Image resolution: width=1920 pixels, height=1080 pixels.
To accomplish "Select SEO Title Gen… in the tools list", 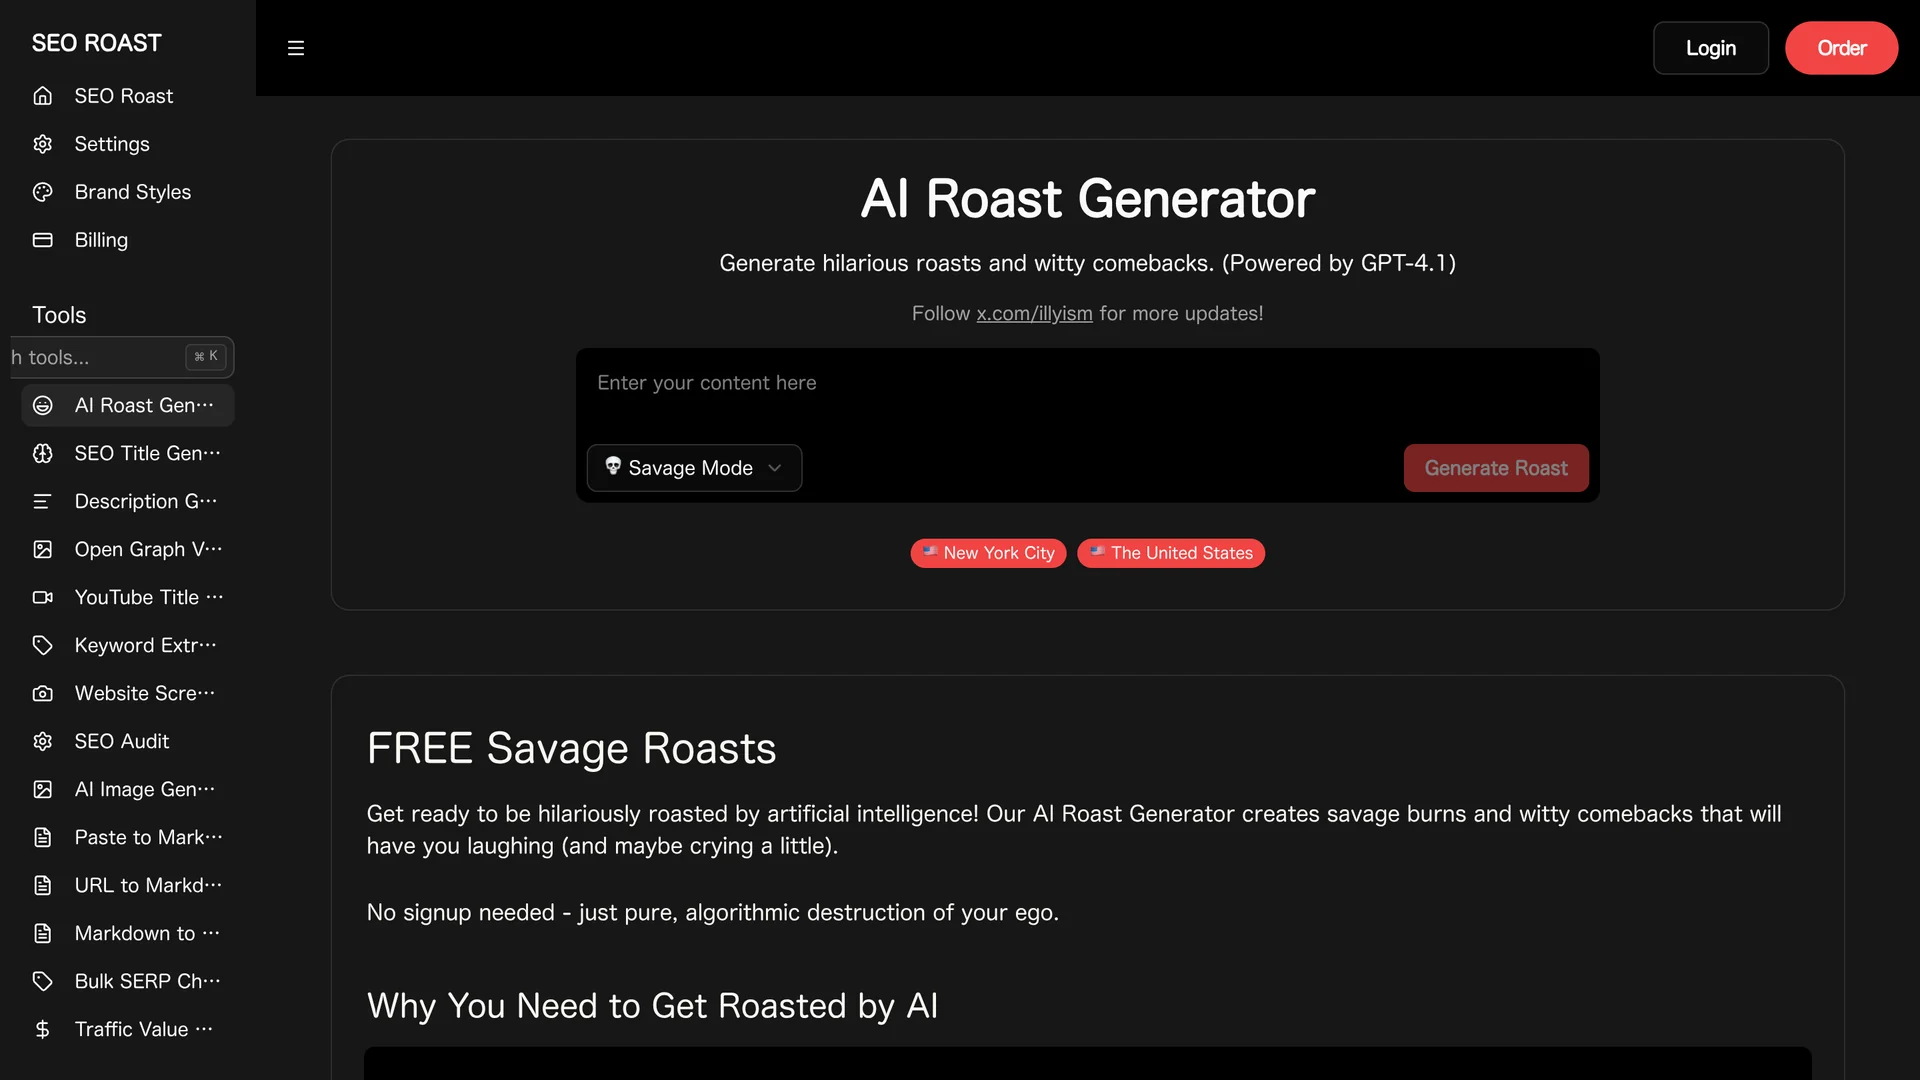I will tap(127, 453).
